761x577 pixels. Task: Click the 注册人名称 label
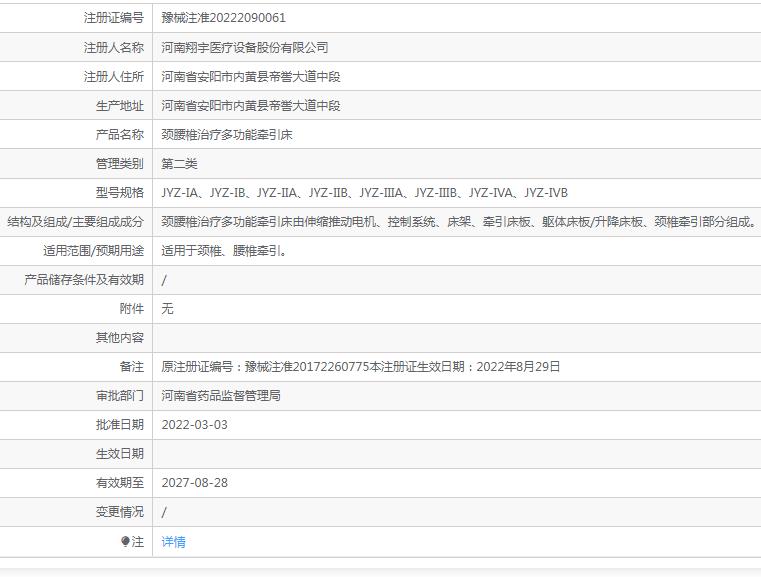(114, 47)
